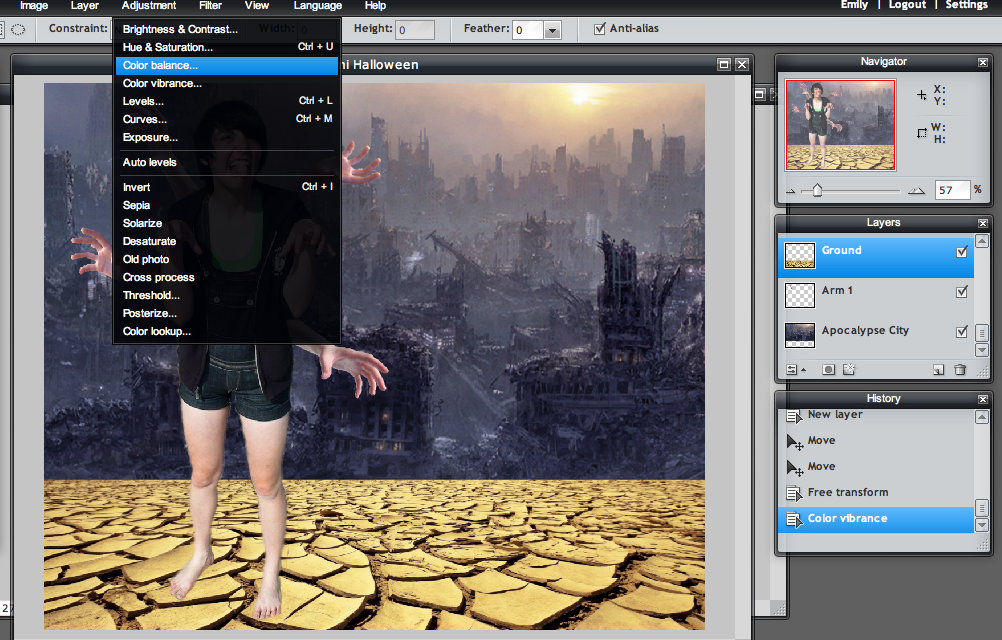Click the Logout link
This screenshot has height=640, width=1002.
(x=907, y=5)
